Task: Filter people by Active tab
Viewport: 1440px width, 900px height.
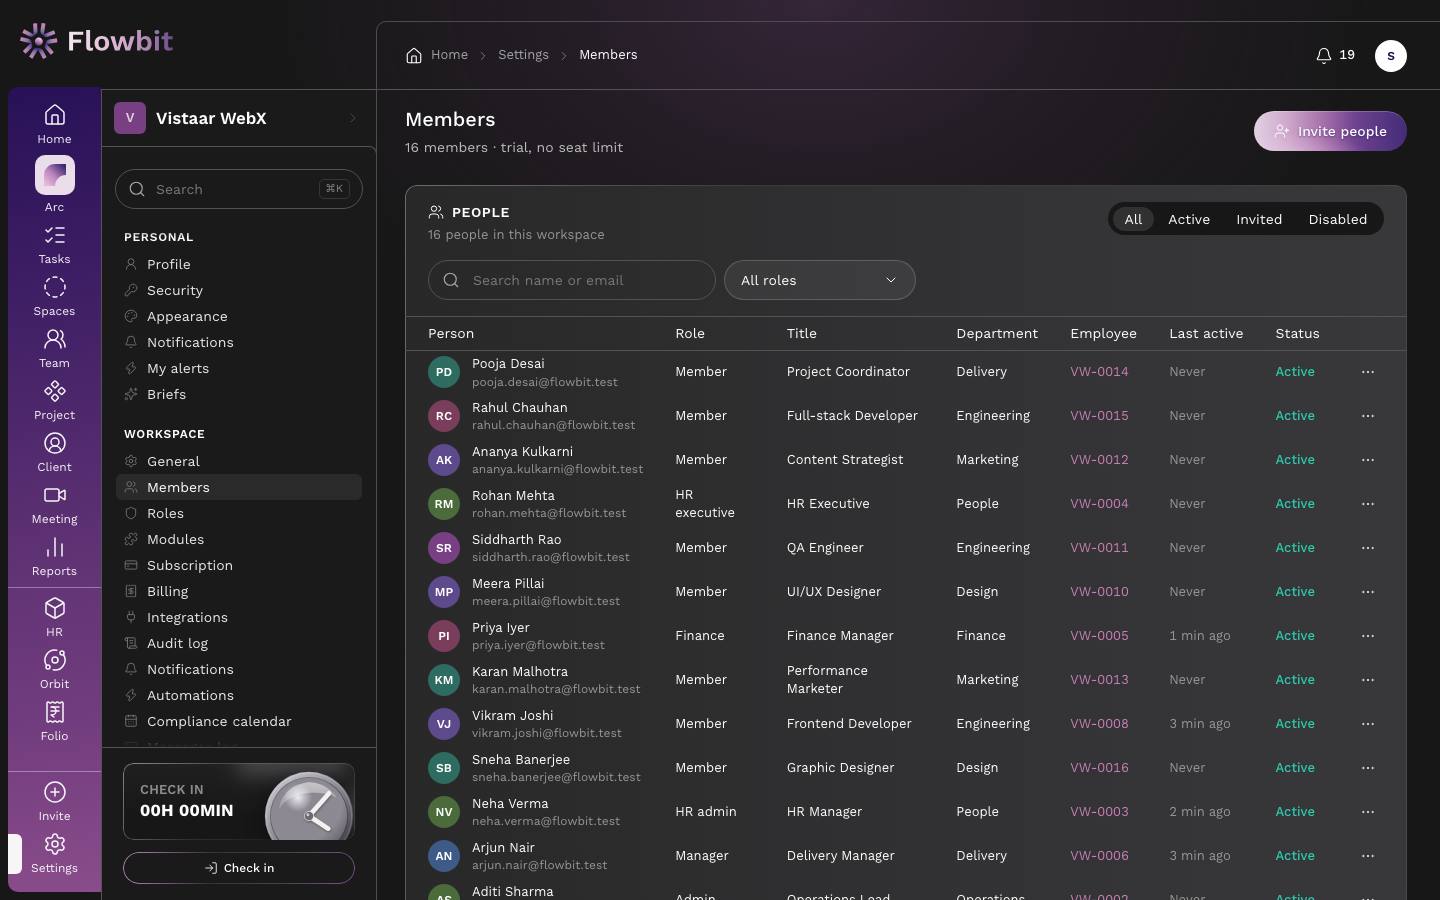Action: [x=1189, y=219]
